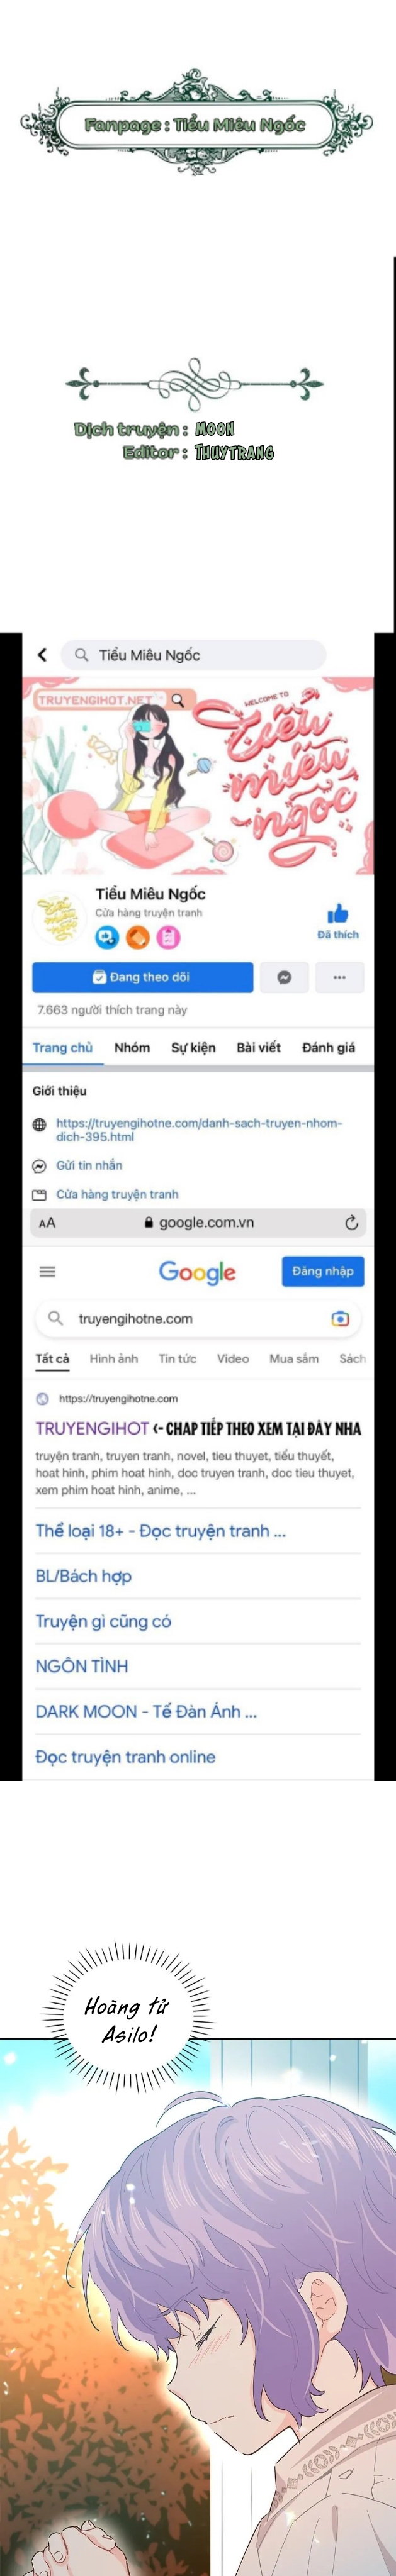Tap the AA text size control
Screen dimensions: 396x2576
(x=47, y=1222)
